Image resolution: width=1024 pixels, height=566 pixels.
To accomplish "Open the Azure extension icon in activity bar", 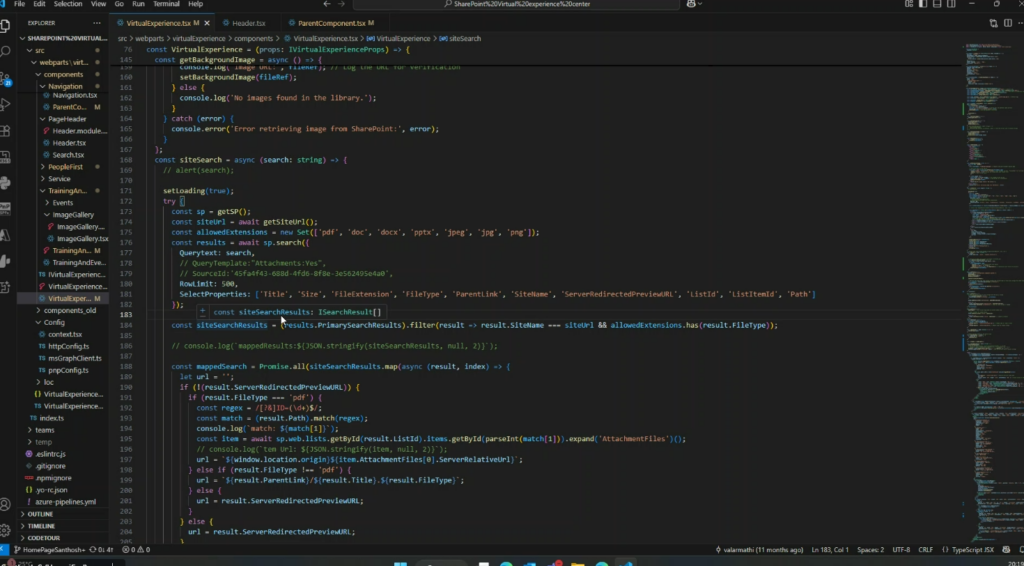I will coord(5,236).
